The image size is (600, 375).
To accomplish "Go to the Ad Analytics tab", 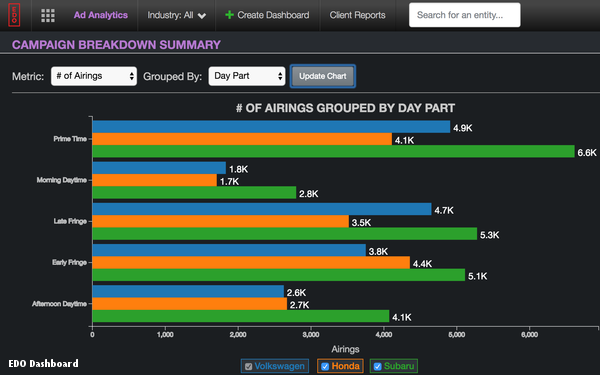I will coord(101,15).
